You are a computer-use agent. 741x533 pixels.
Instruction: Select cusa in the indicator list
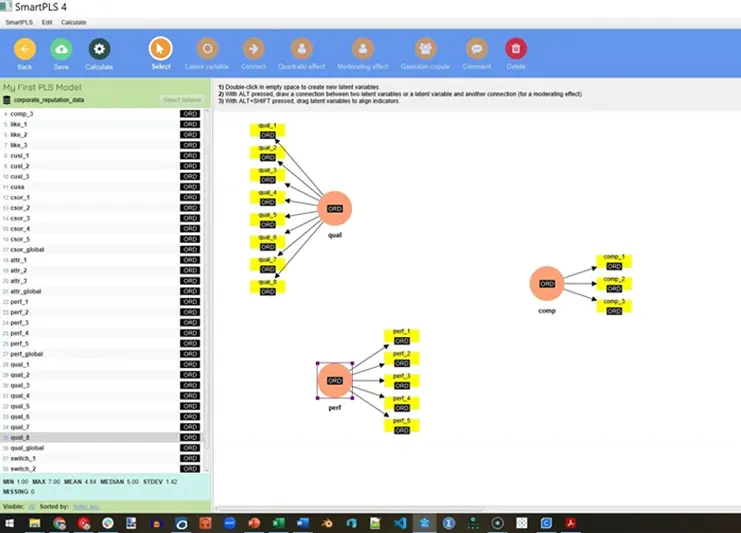pos(101,187)
